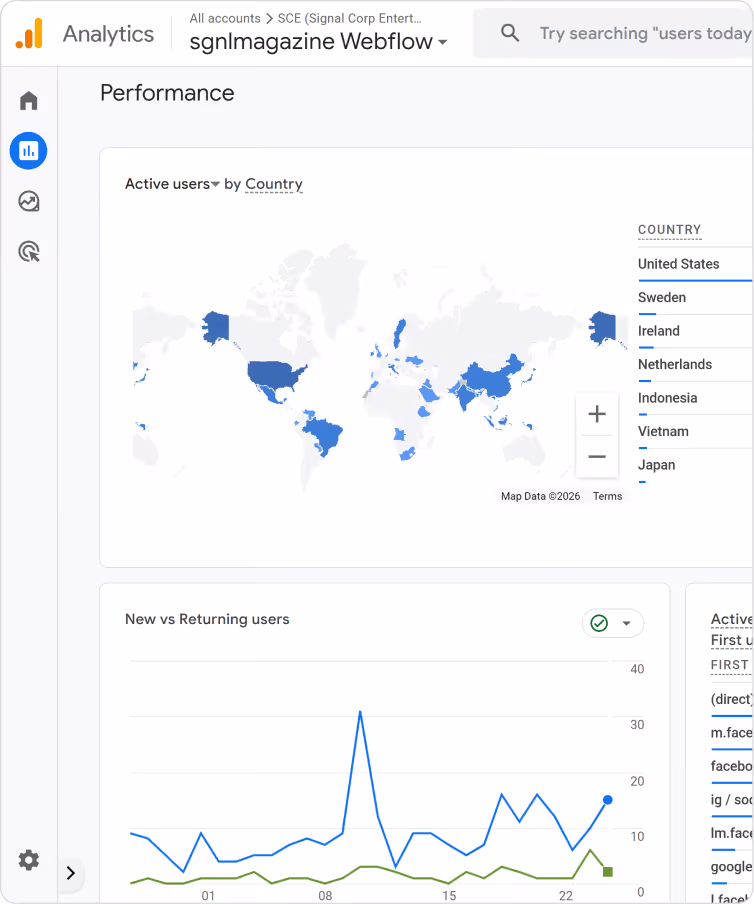
Task: Open the dropdown on New vs Returning users card
Action: (x=625, y=622)
